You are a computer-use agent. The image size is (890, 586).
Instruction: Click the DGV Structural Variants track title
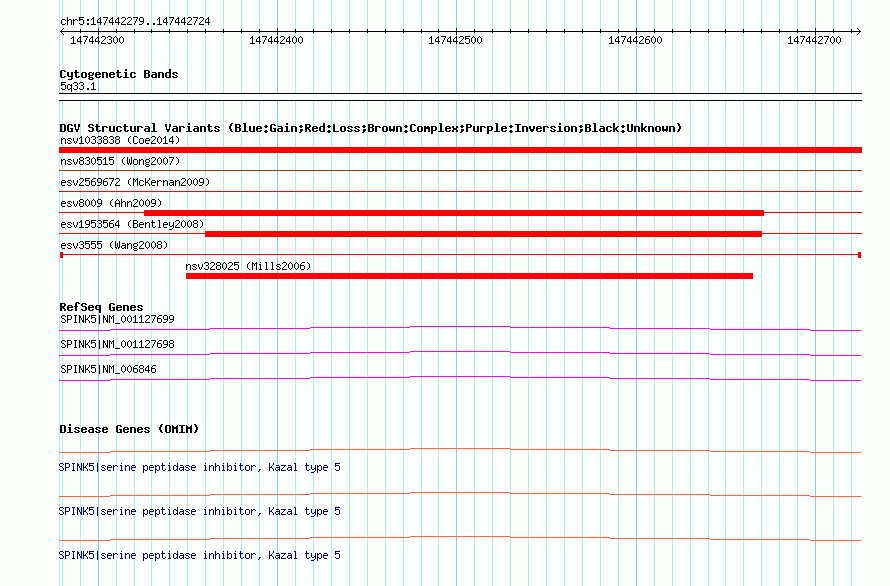coord(370,128)
